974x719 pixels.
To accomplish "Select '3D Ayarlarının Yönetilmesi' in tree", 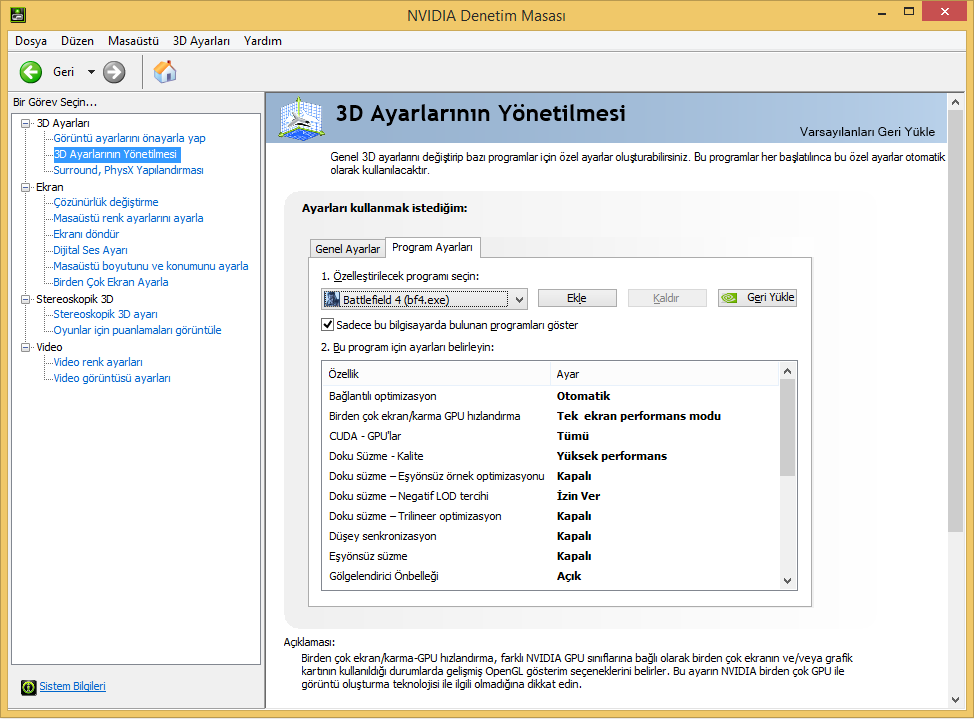I will point(116,154).
